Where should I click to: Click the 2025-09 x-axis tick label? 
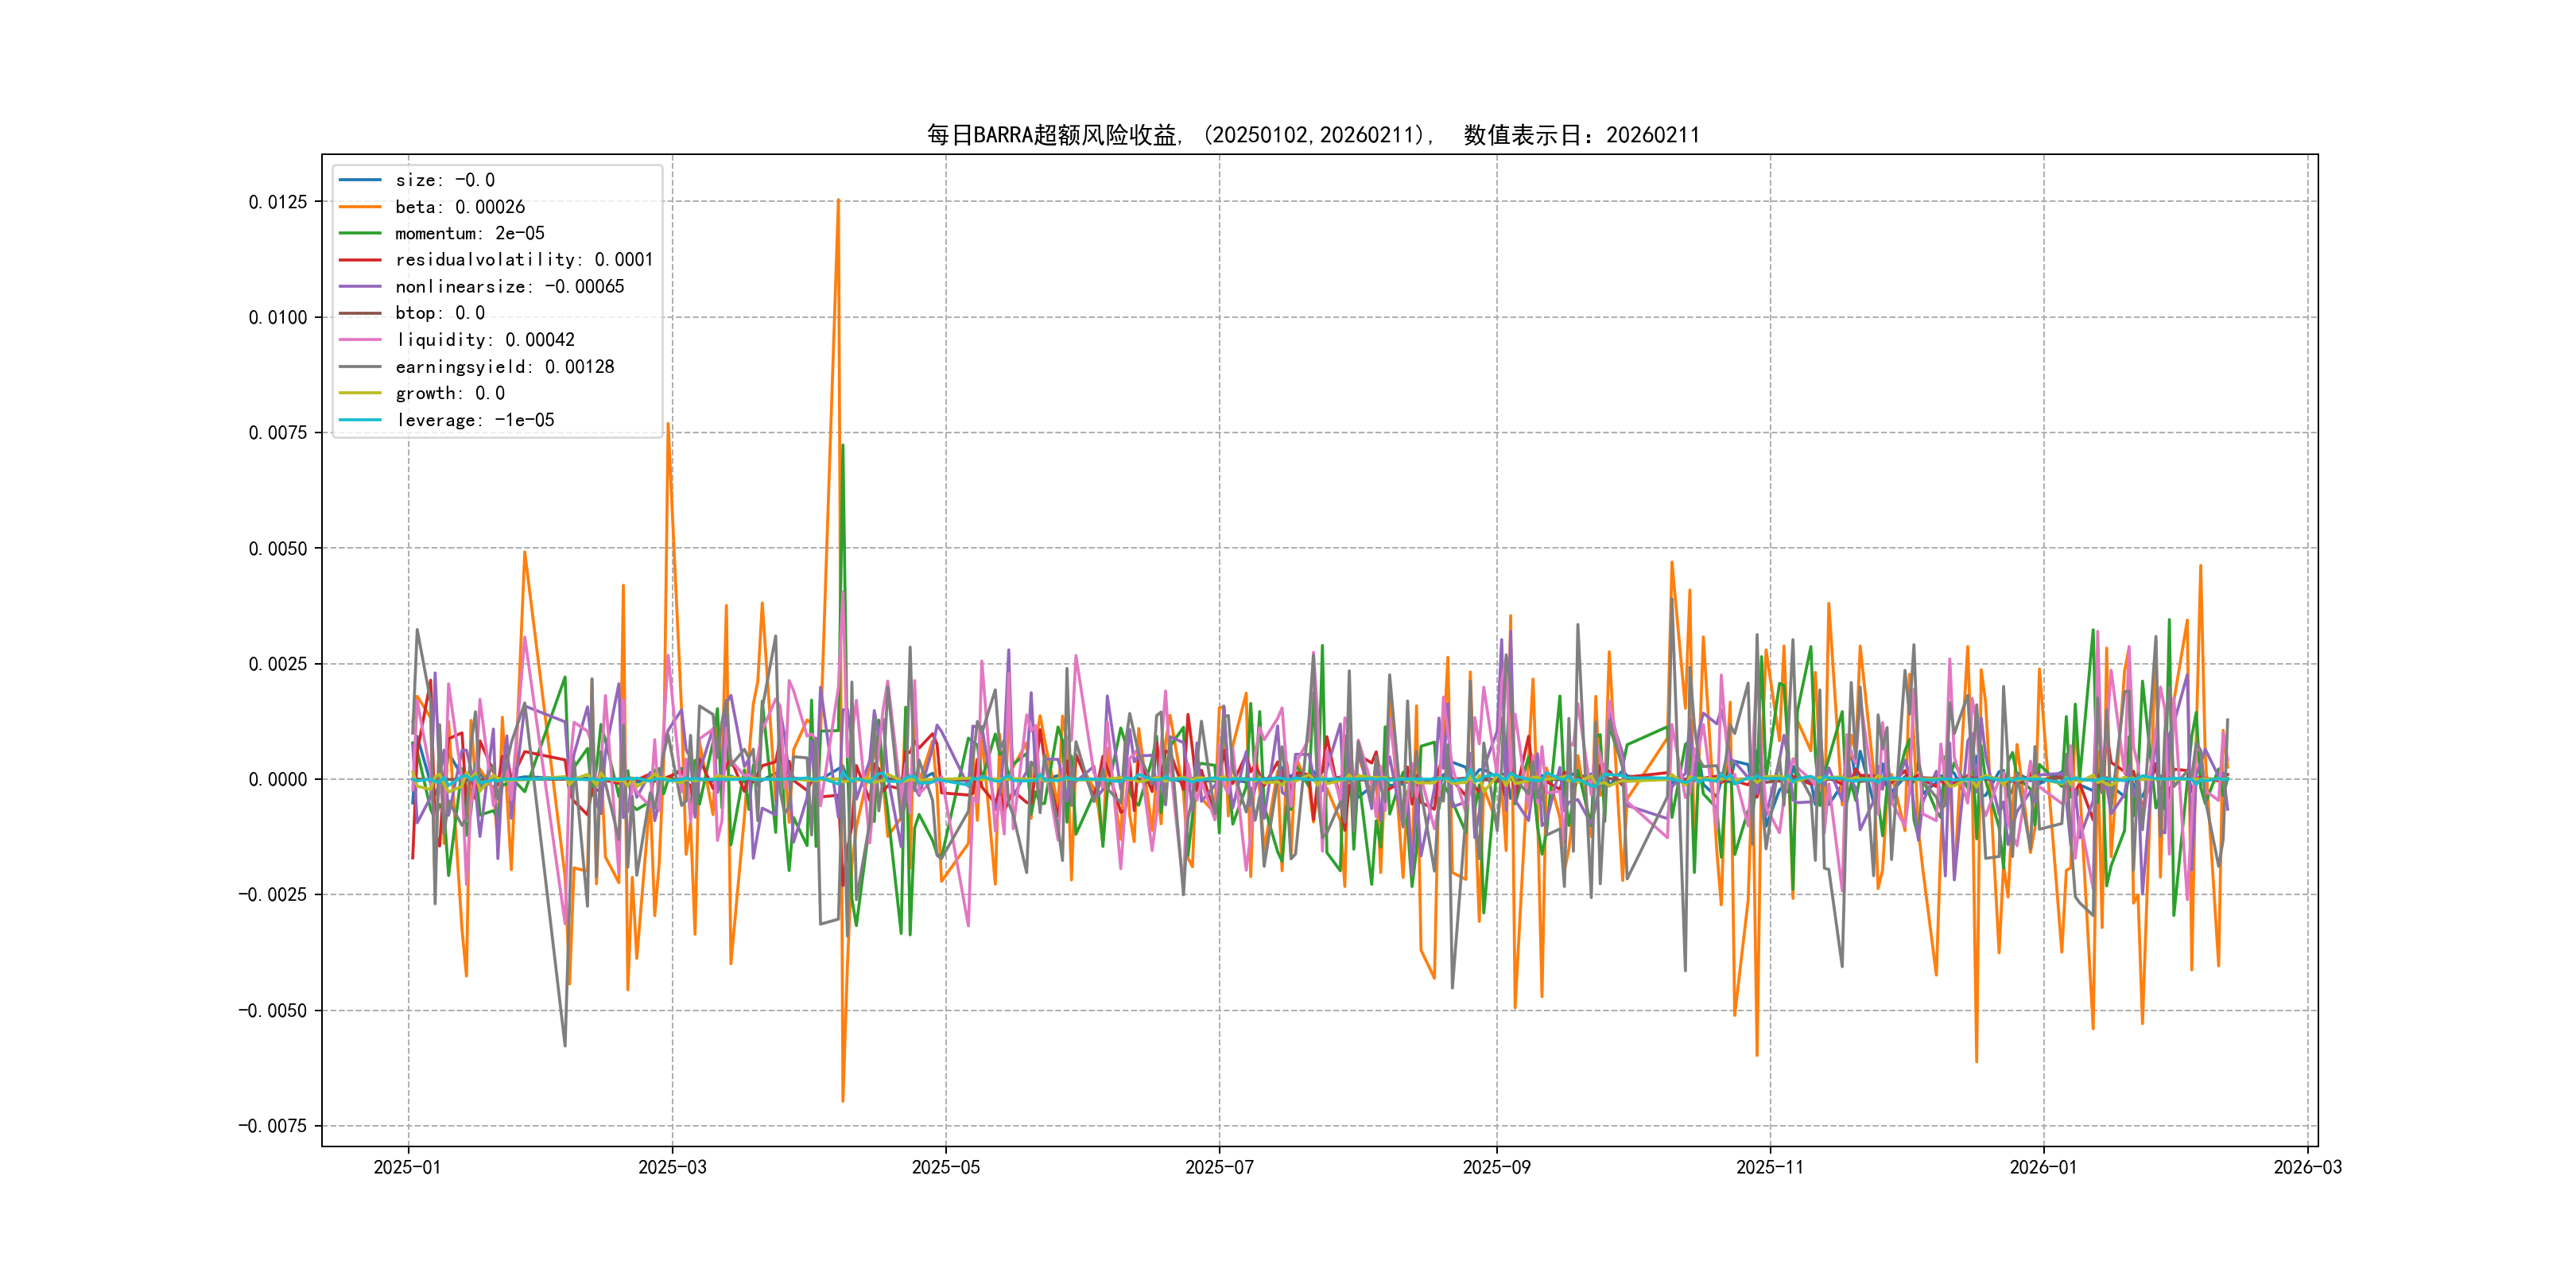pyautogui.click(x=1496, y=1167)
